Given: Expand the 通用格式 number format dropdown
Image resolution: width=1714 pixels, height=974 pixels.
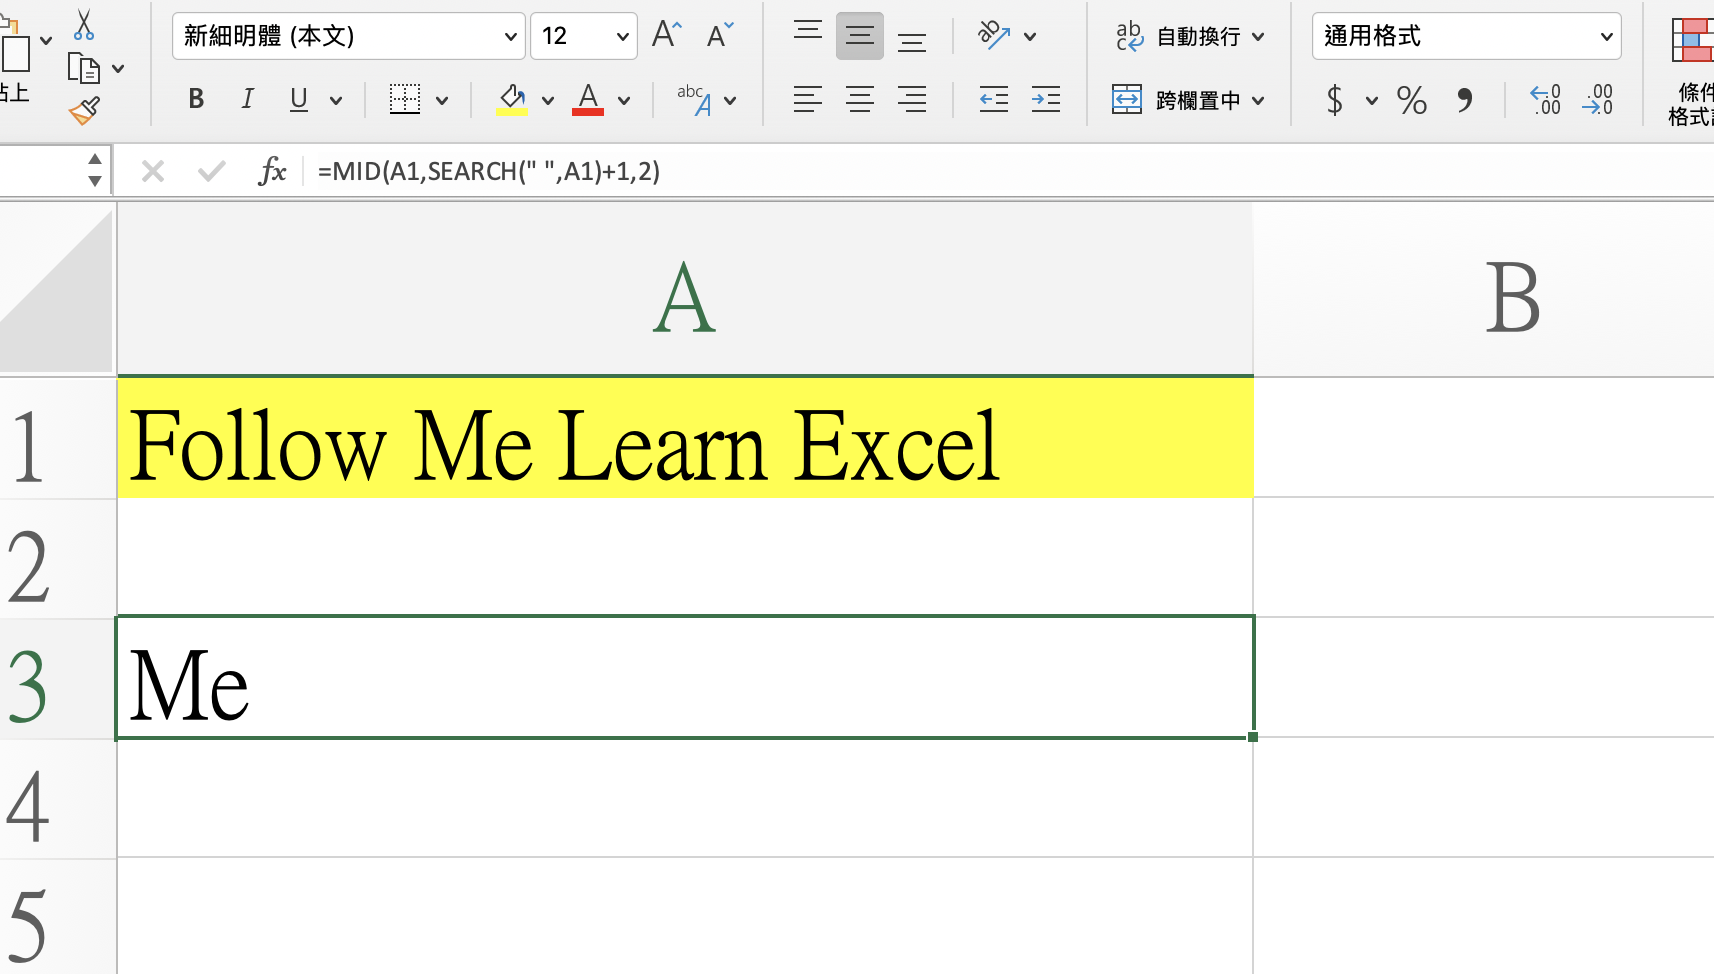Looking at the screenshot, I should (x=1605, y=37).
